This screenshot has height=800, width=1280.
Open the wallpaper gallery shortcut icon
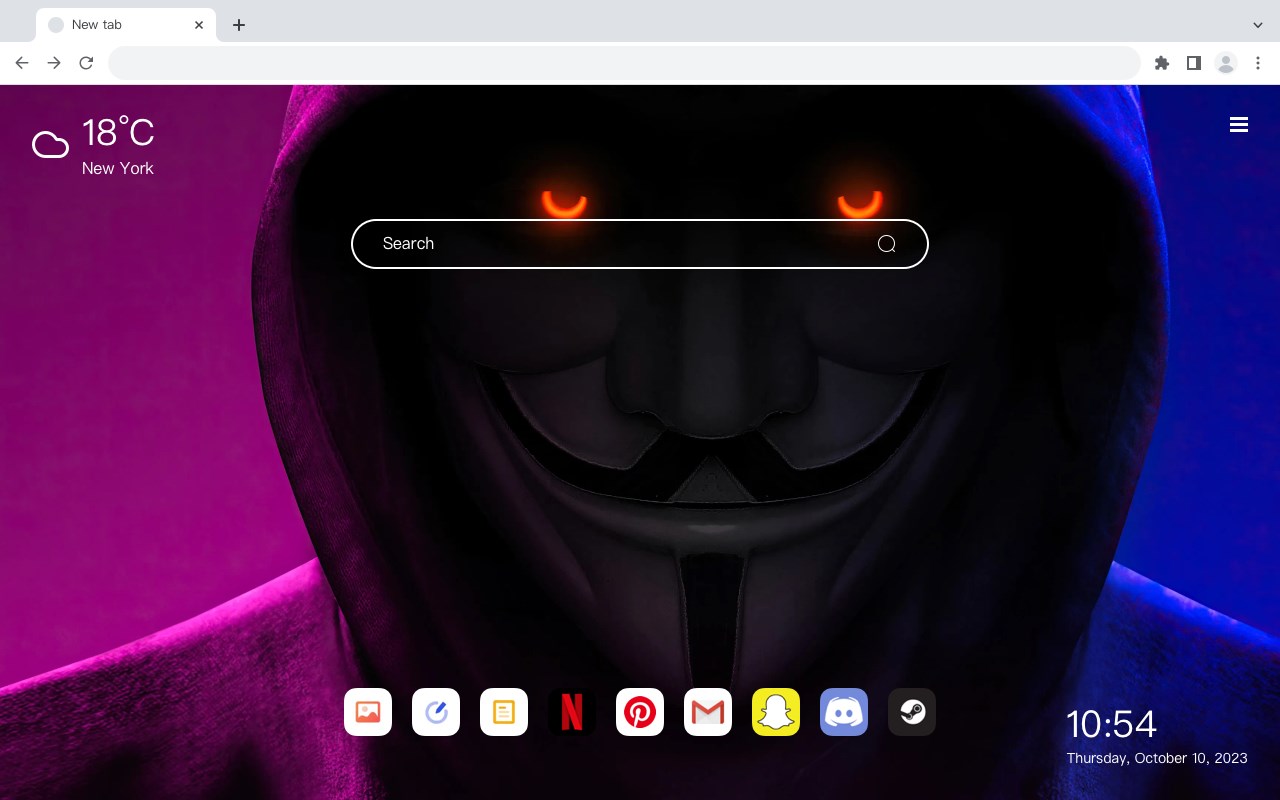(368, 712)
